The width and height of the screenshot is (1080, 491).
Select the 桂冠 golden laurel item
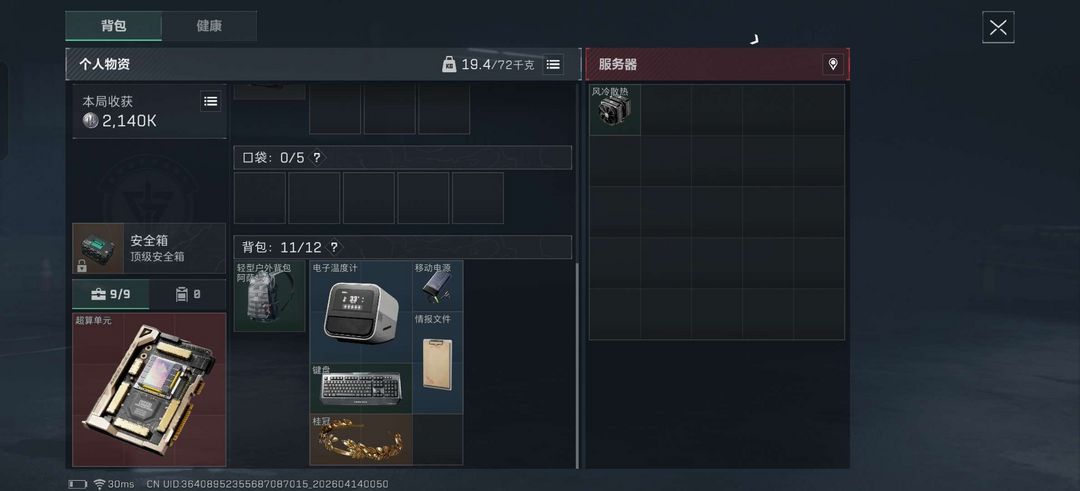tap(361, 439)
